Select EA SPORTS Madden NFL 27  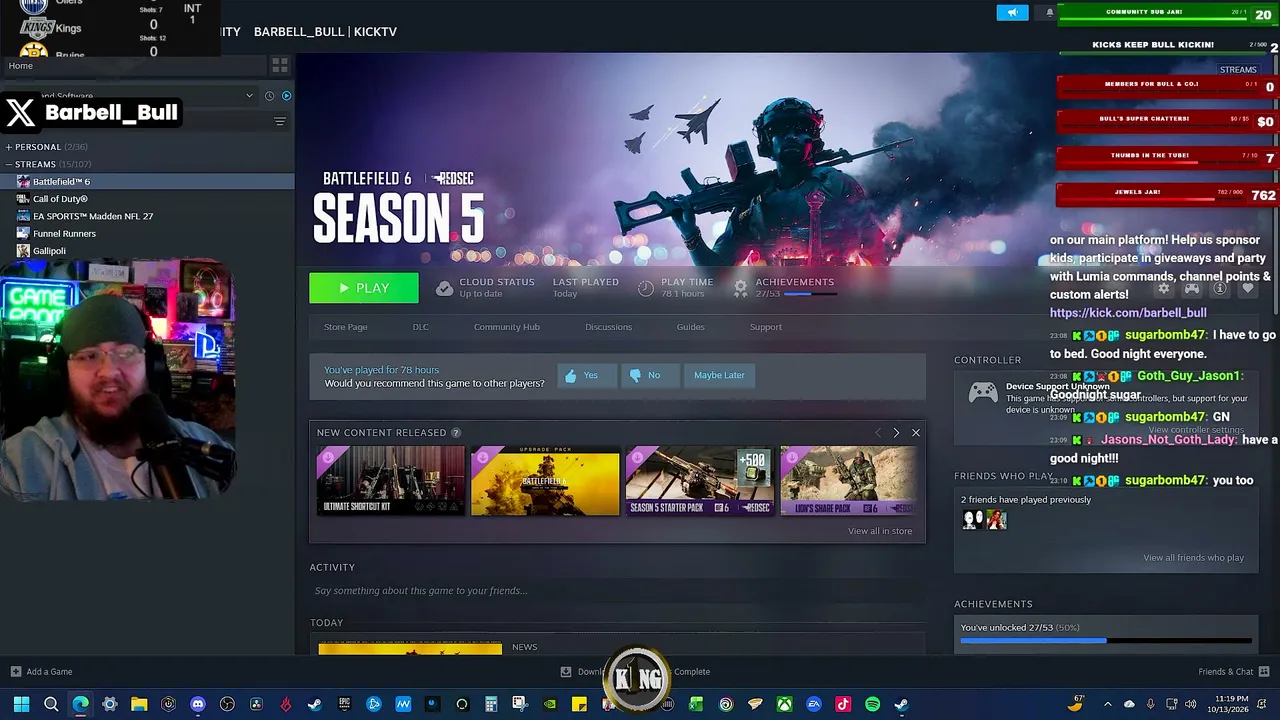93,216
